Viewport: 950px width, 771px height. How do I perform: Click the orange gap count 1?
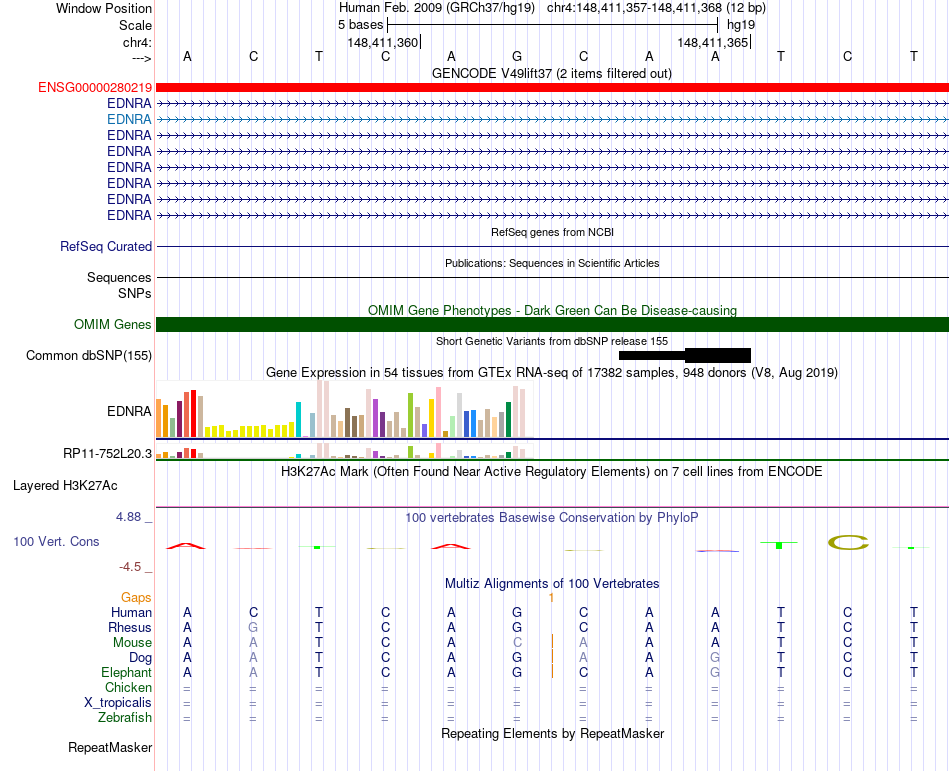[551, 598]
